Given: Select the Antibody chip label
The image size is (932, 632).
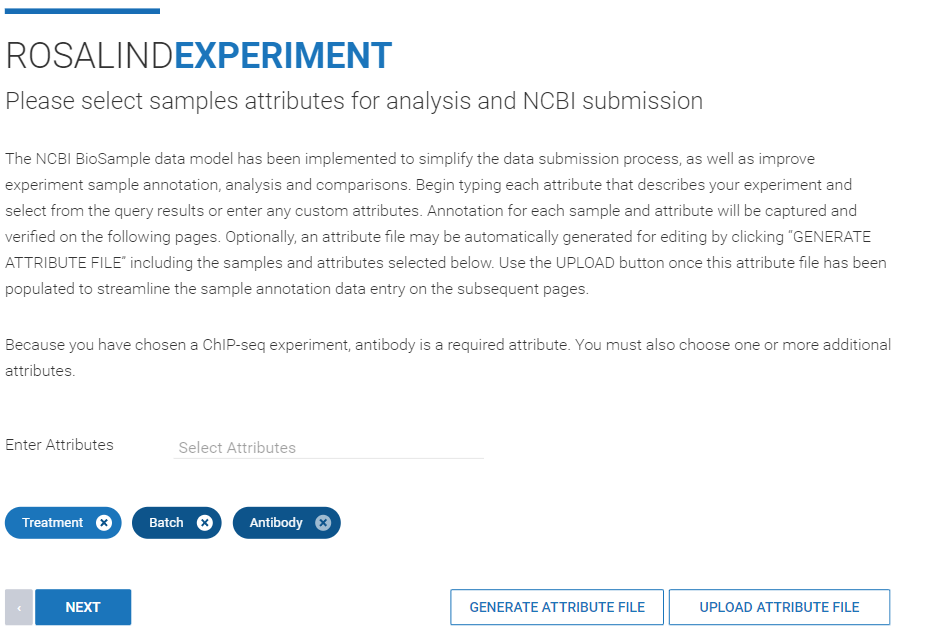Looking at the screenshot, I should point(276,523).
